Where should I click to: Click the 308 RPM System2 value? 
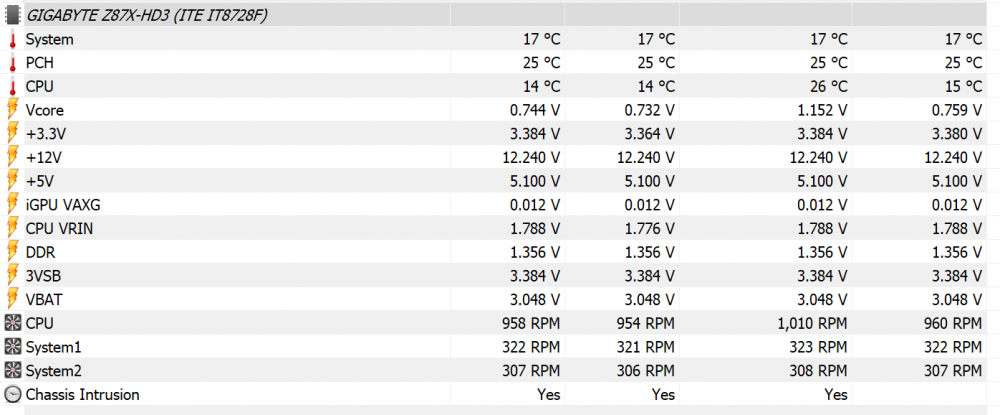(819, 370)
